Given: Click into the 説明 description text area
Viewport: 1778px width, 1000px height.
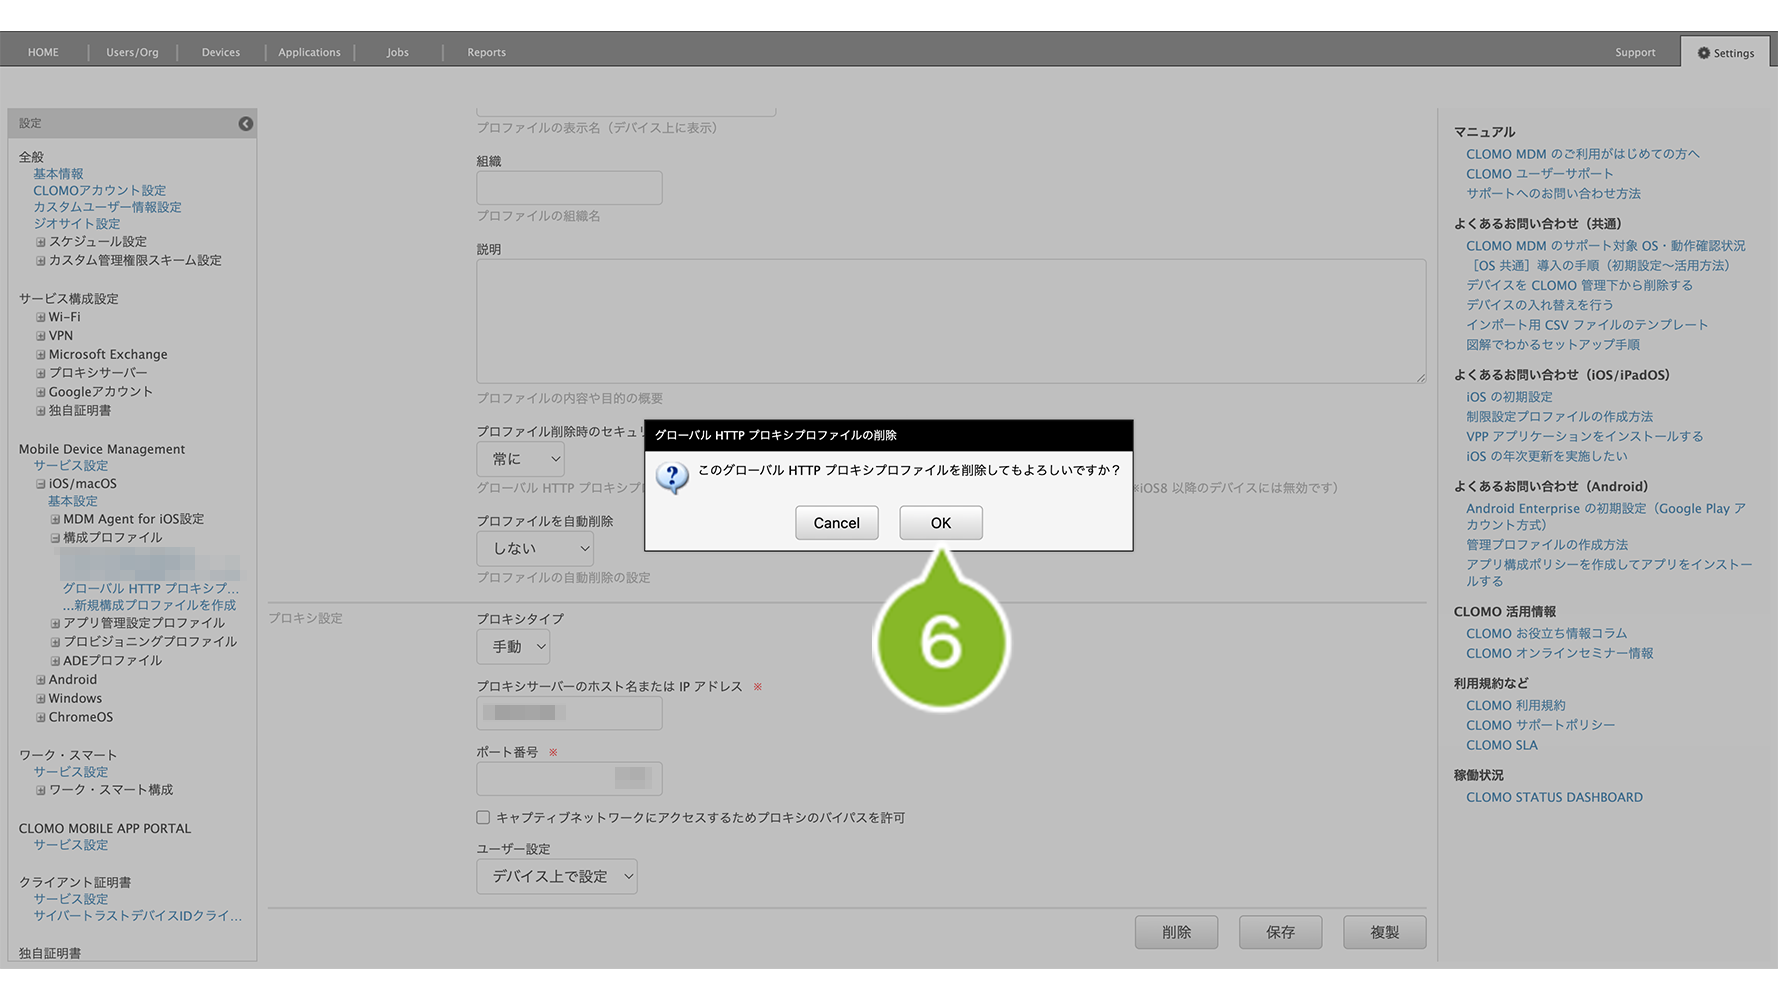Looking at the screenshot, I should tap(950, 321).
